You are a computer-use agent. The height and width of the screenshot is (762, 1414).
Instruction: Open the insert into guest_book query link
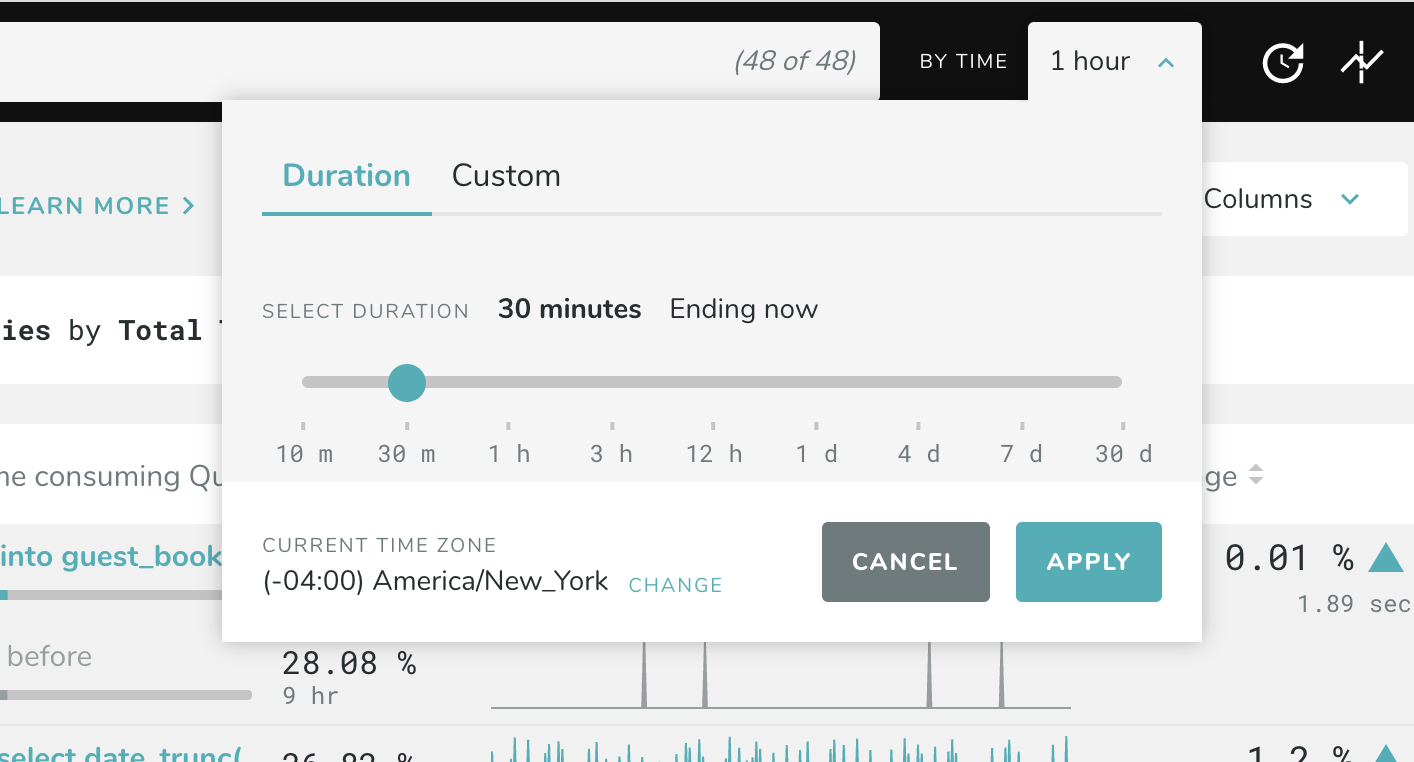(110, 556)
